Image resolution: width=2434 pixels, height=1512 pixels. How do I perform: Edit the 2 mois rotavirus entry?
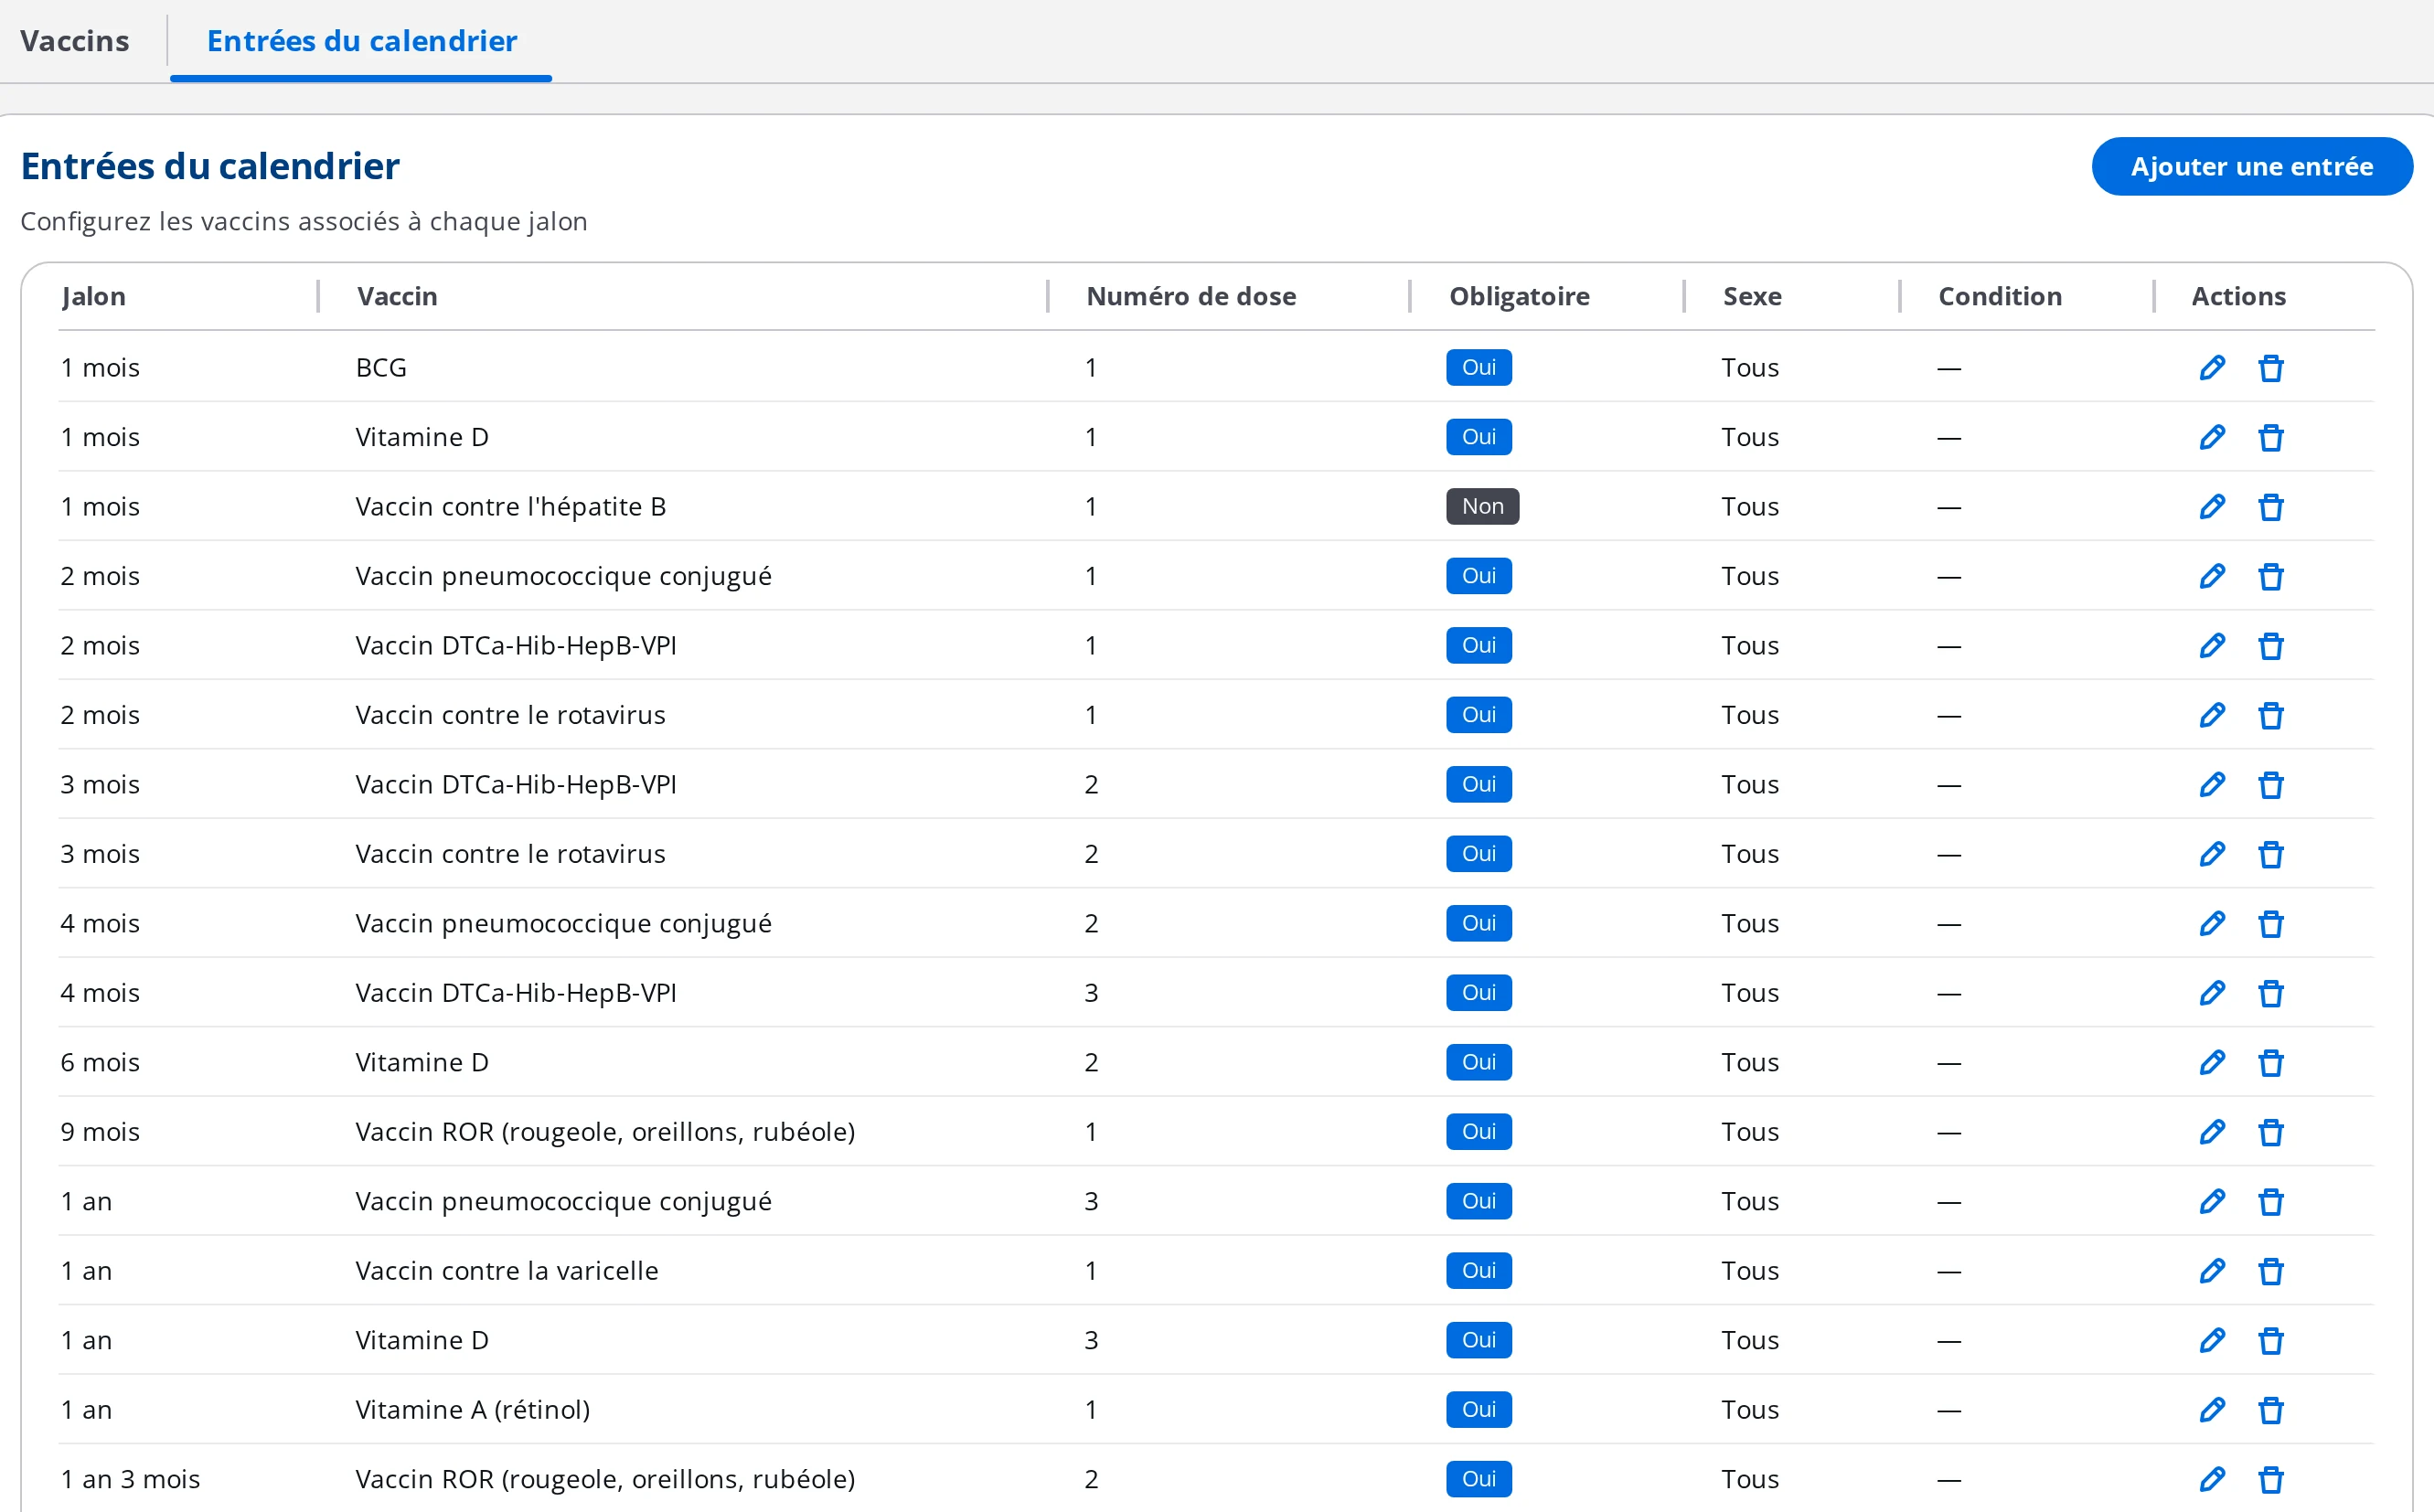pos(2212,715)
